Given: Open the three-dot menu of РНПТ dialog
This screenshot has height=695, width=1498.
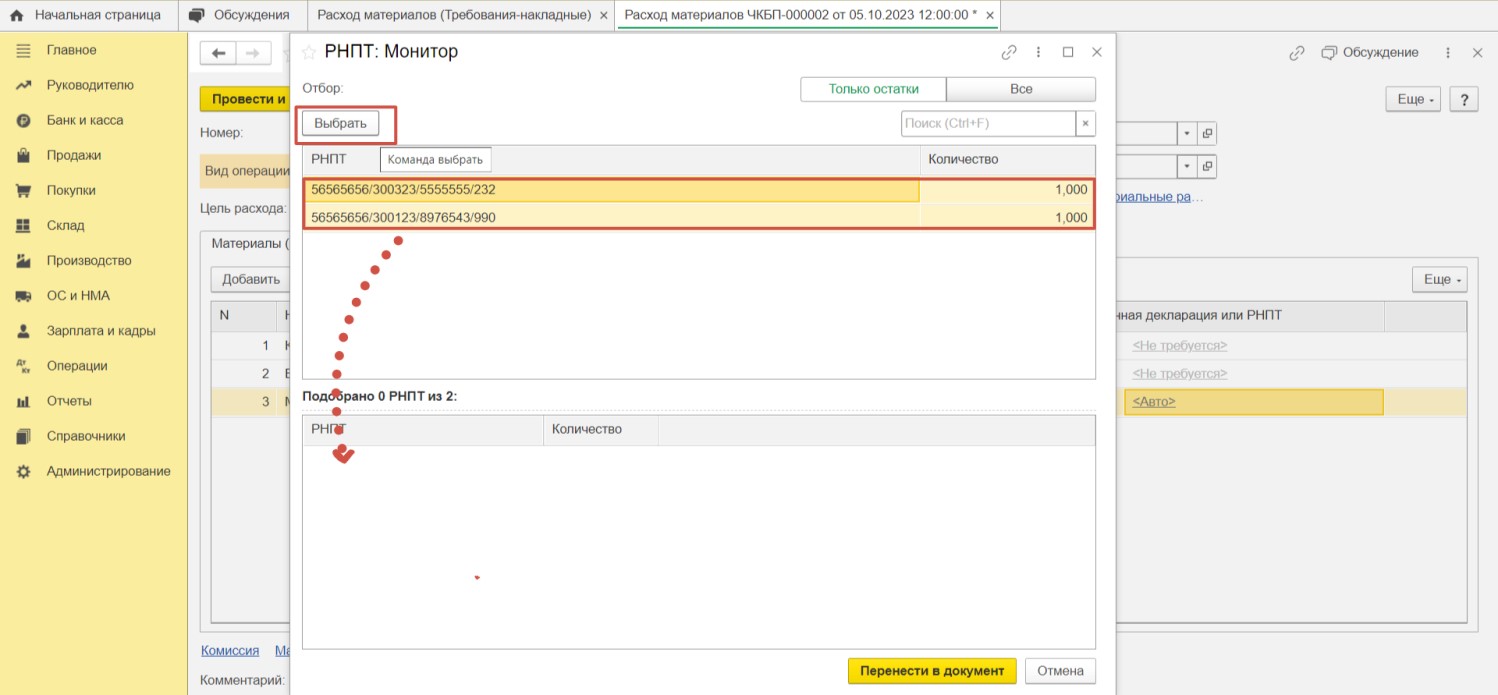Looking at the screenshot, I should pos(1039,52).
